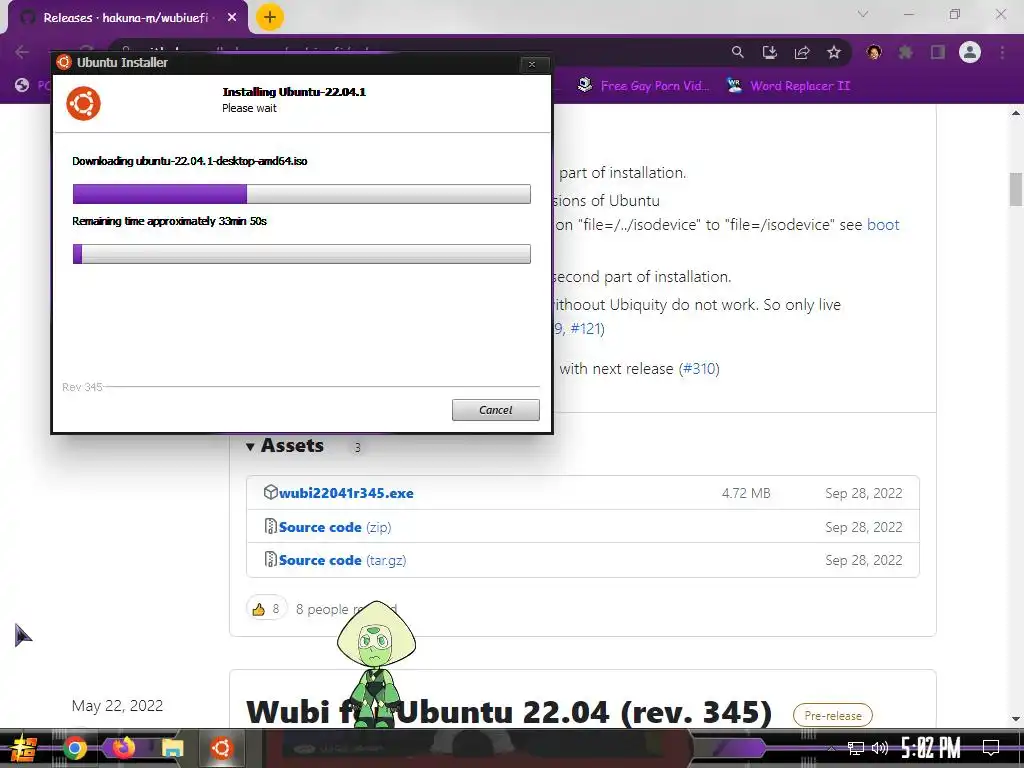Open the volume icon in system tray
Viewport: 1024px width, 768px height.
pos(880,748)
